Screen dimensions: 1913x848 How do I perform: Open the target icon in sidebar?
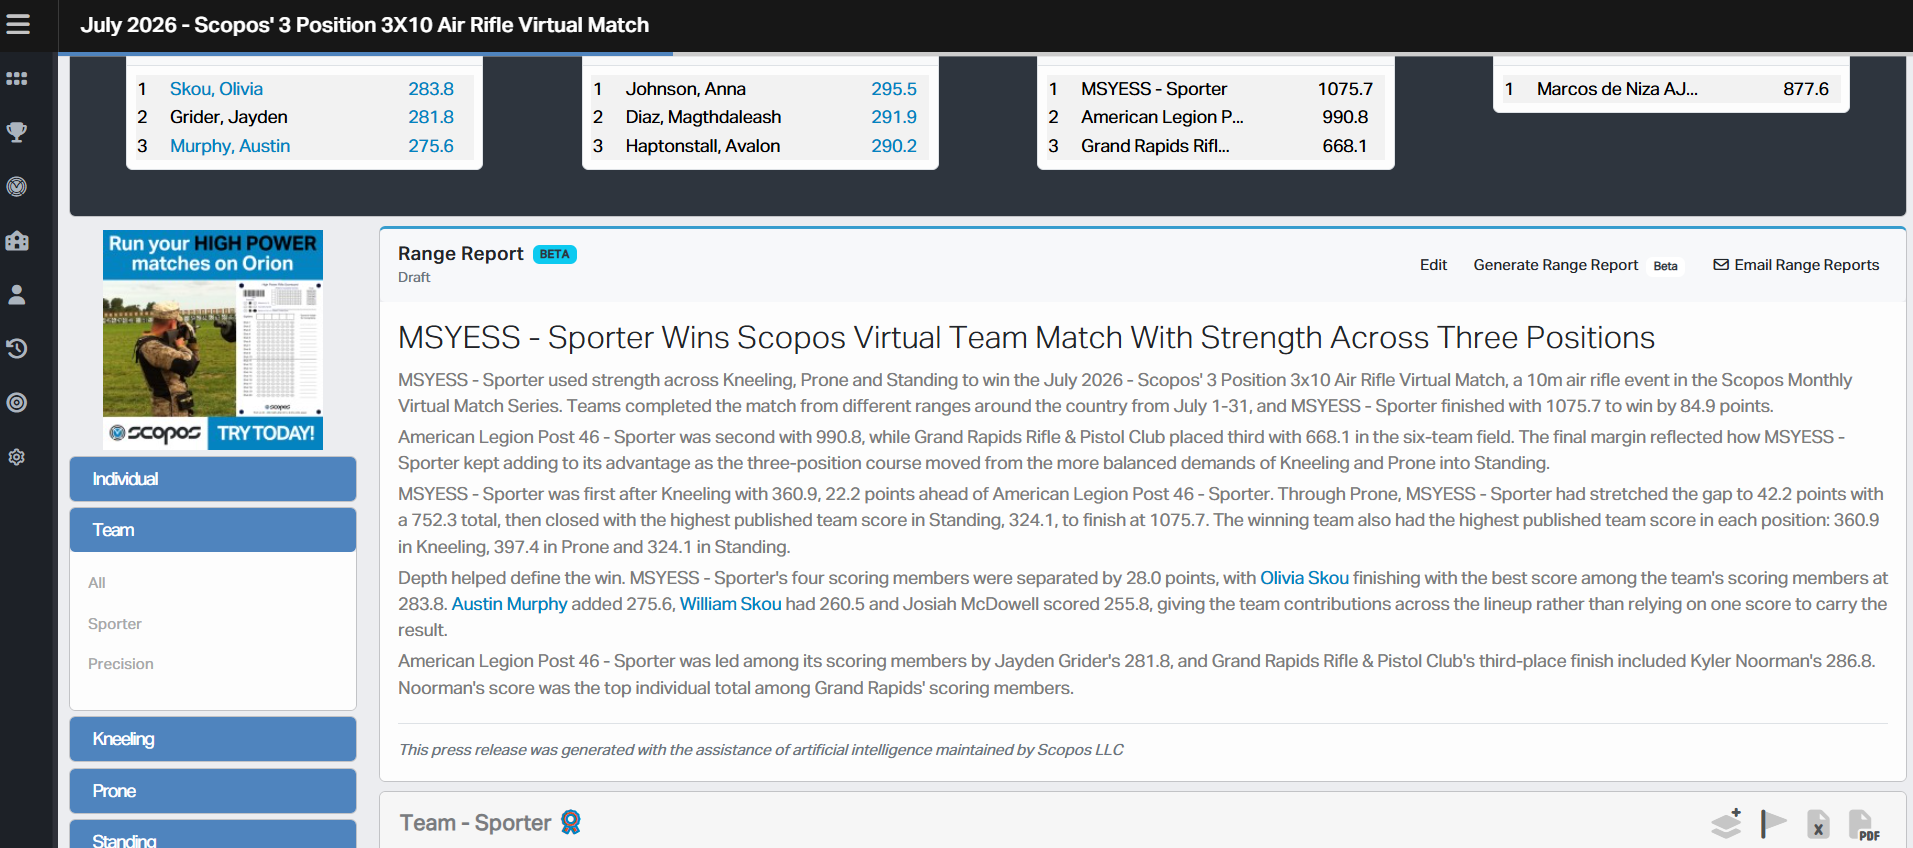click(x=17, y=402)
